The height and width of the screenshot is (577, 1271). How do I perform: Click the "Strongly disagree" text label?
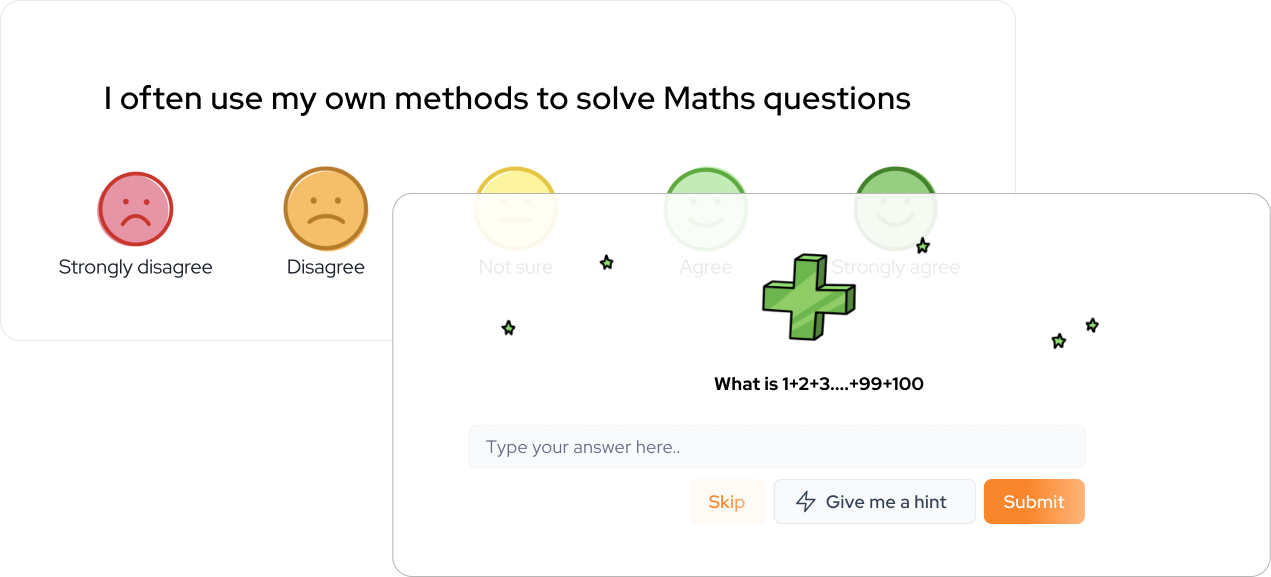(135, 267)
